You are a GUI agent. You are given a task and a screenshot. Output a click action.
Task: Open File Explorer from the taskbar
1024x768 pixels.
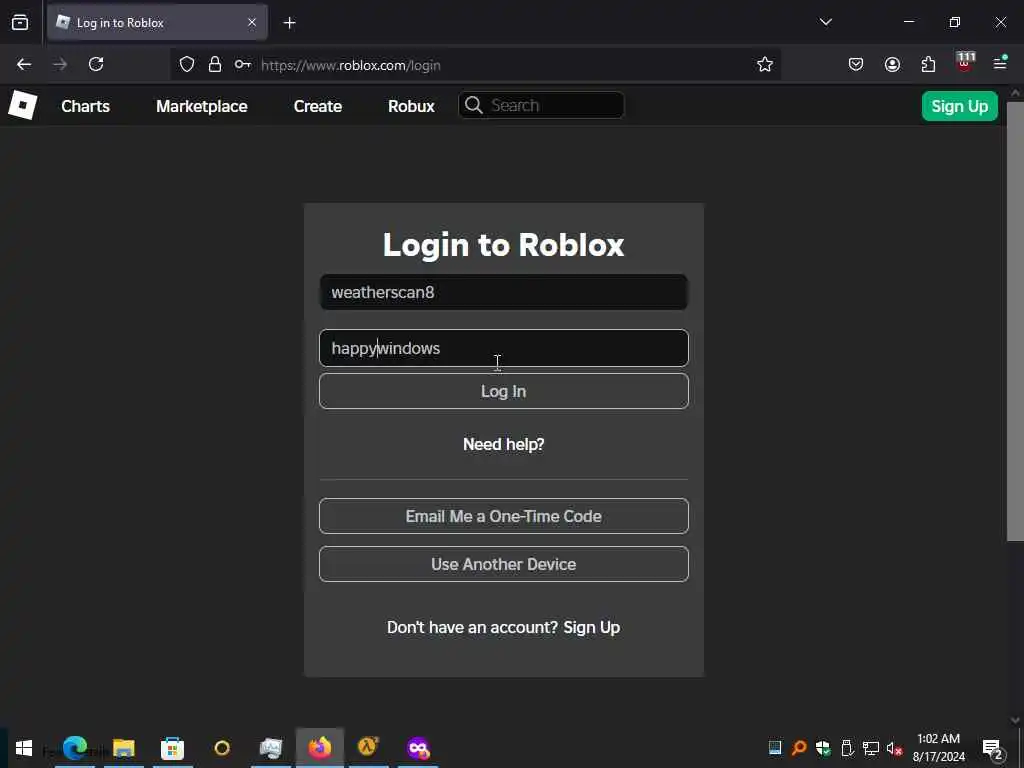click(x=123, y=748)
